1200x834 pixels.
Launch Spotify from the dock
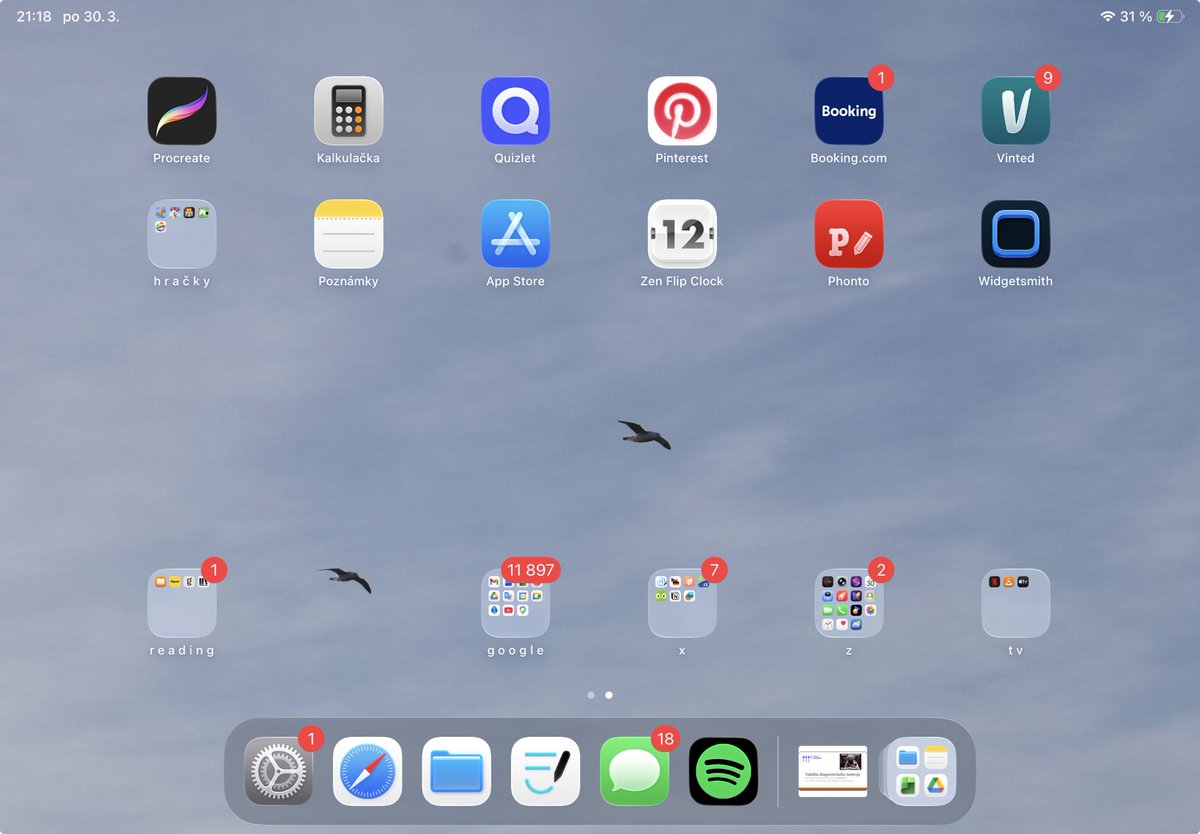point(723,771)
